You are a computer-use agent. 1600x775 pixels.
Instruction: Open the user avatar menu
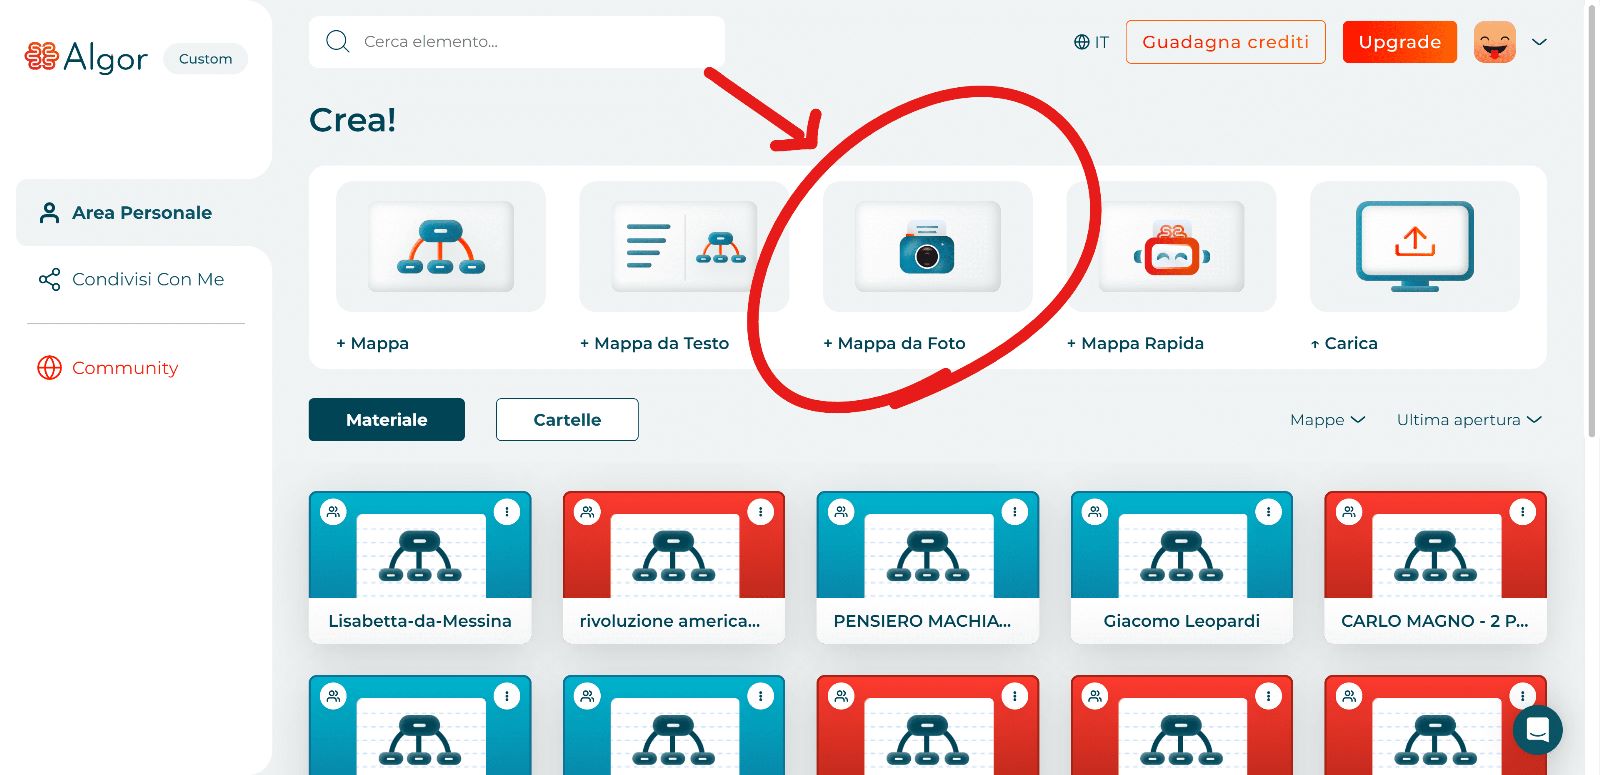tap(1495, 42)
